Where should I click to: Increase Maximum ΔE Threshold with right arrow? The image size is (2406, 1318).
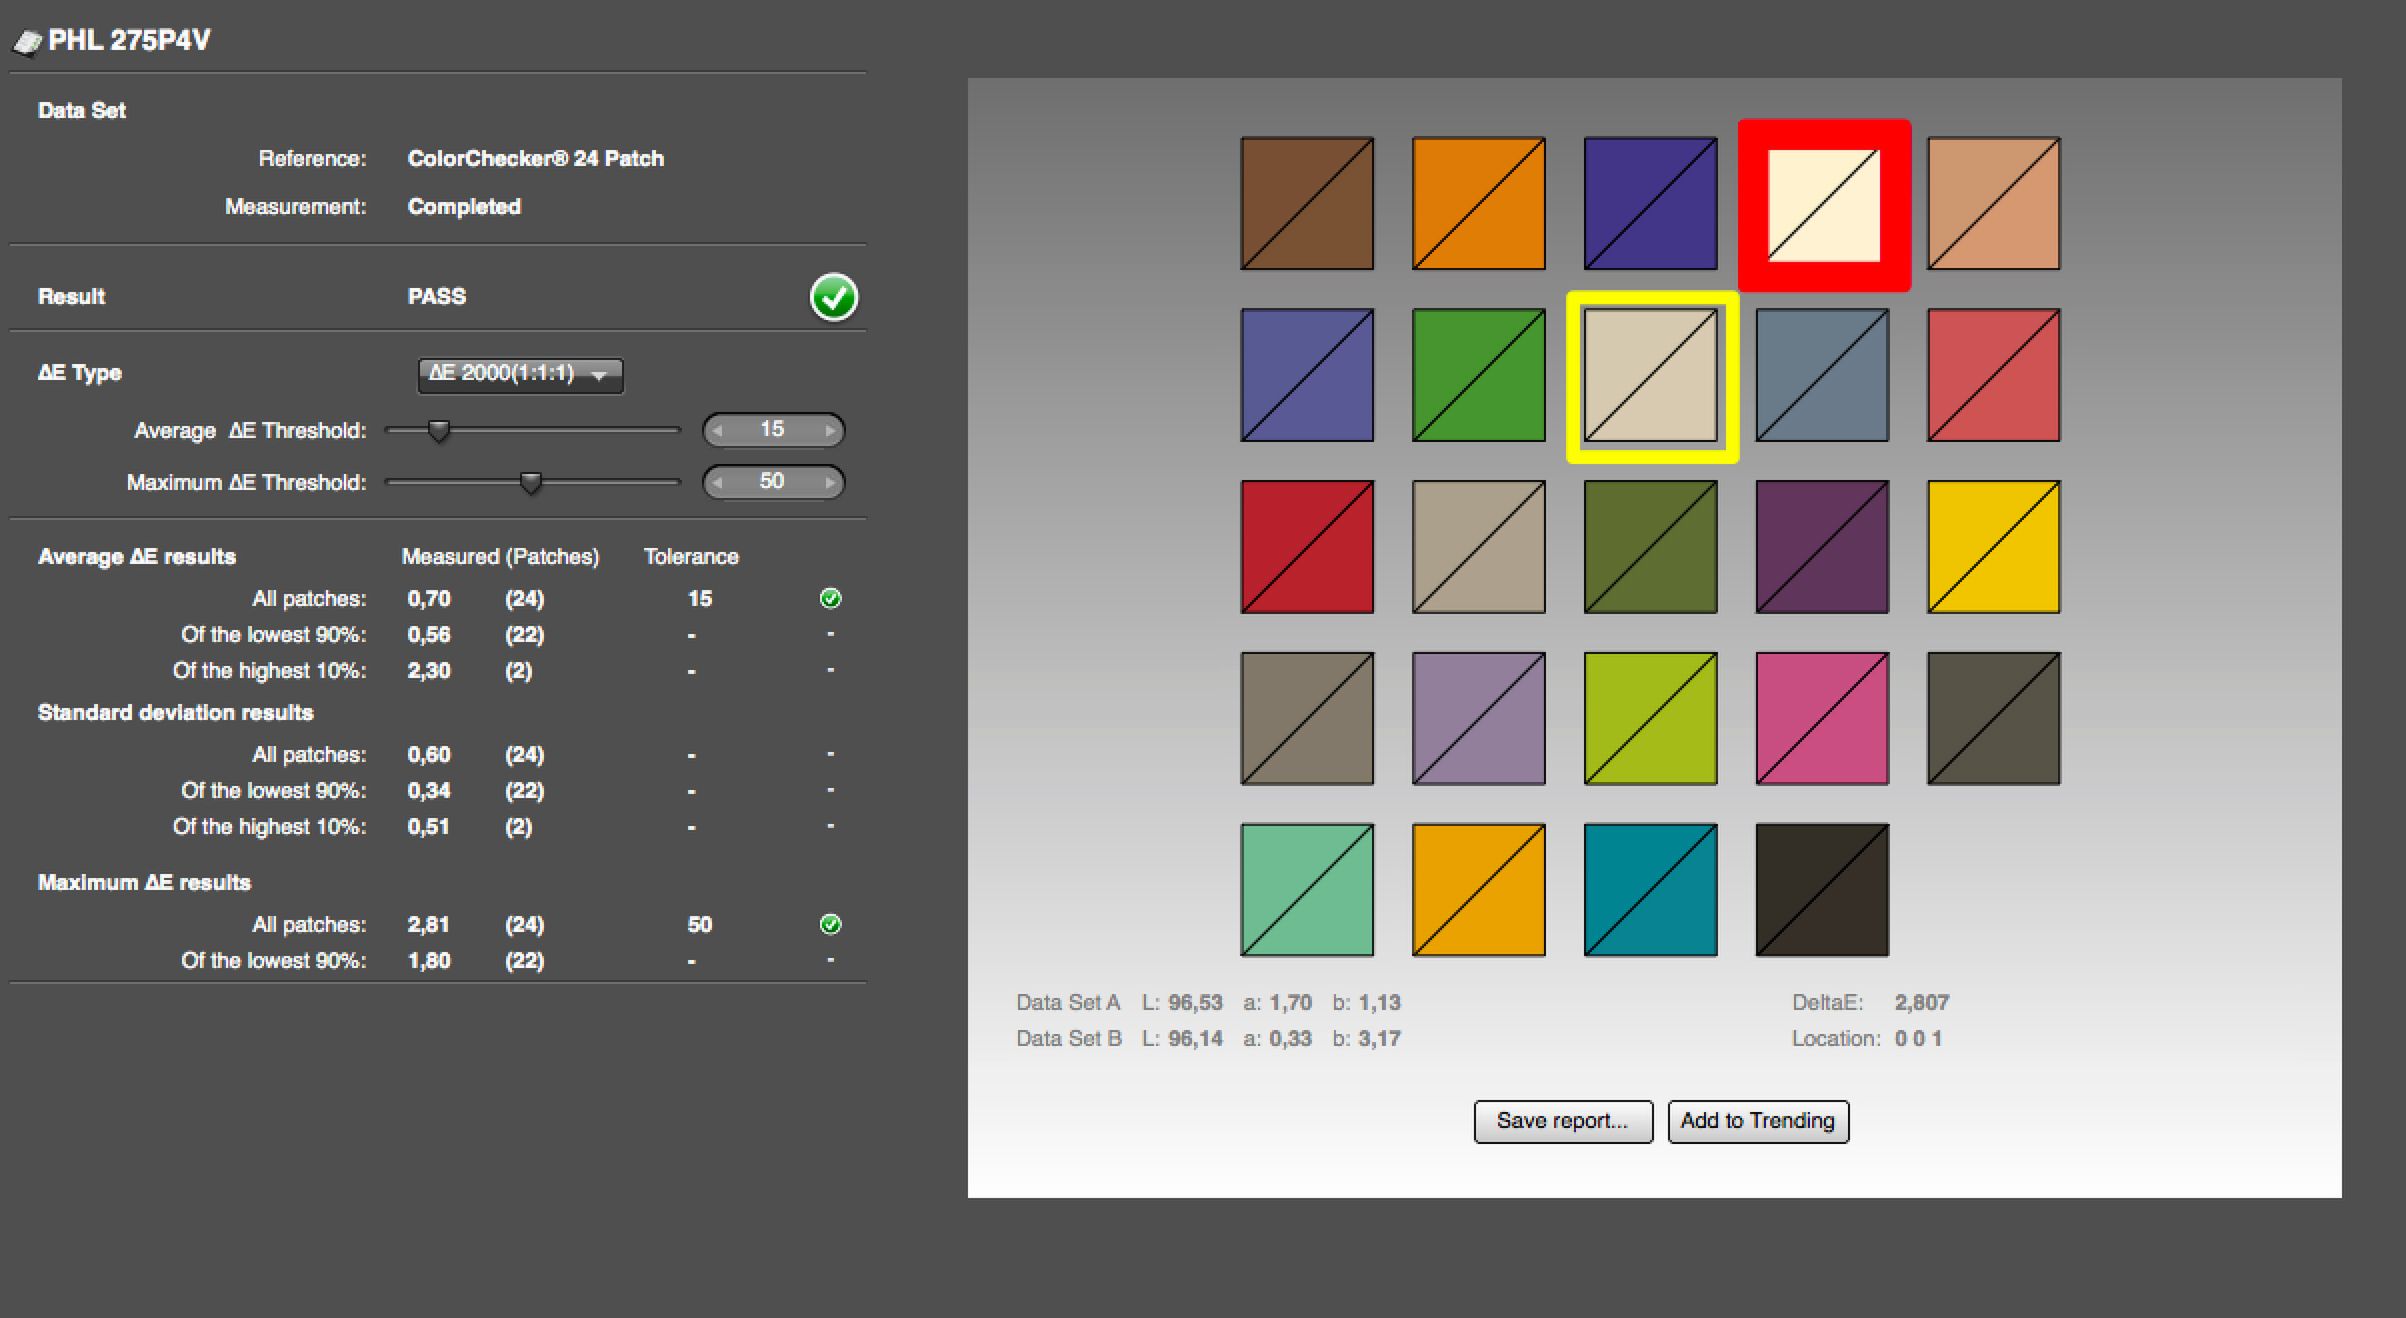click(x=829, y=483)
